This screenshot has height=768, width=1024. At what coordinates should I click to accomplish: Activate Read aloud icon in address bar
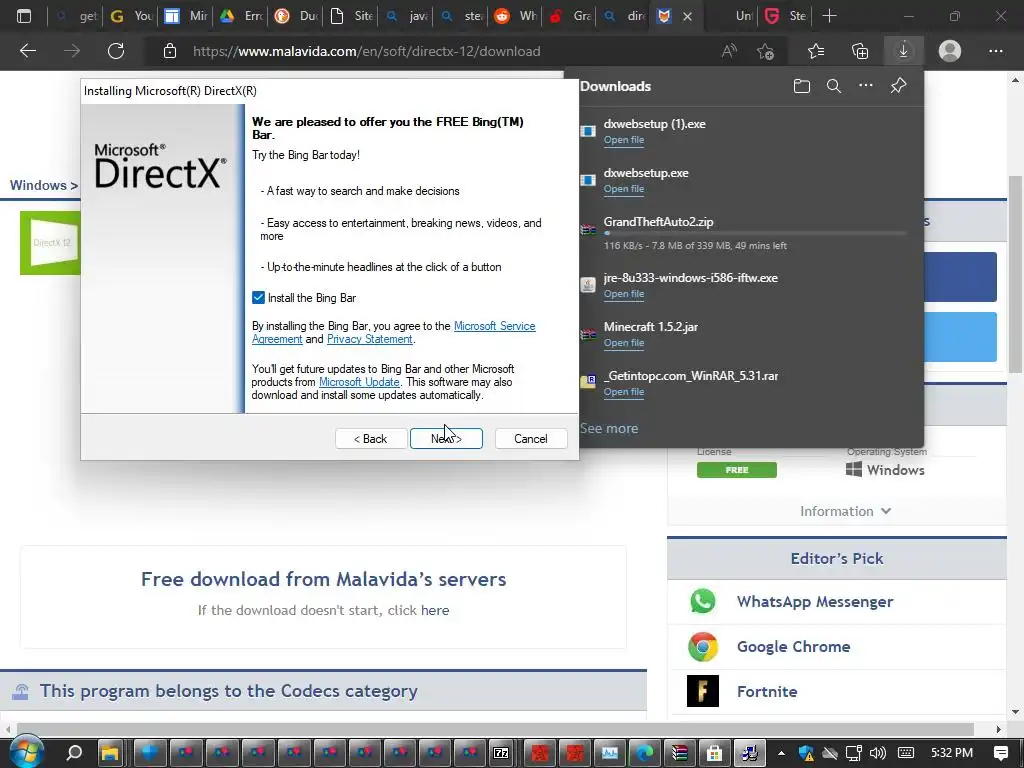(x=729, y=51)
